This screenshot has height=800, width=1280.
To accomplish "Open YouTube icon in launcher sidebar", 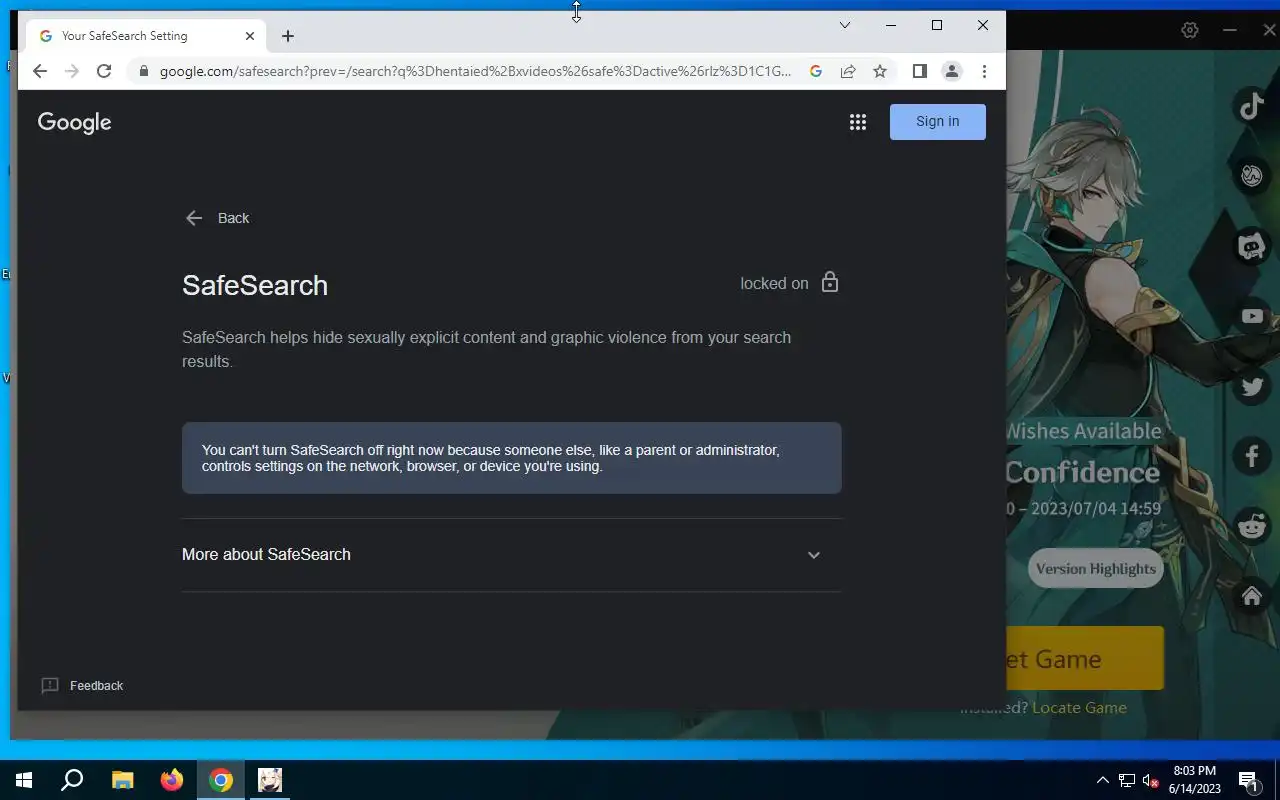I will click(1252, 316).
